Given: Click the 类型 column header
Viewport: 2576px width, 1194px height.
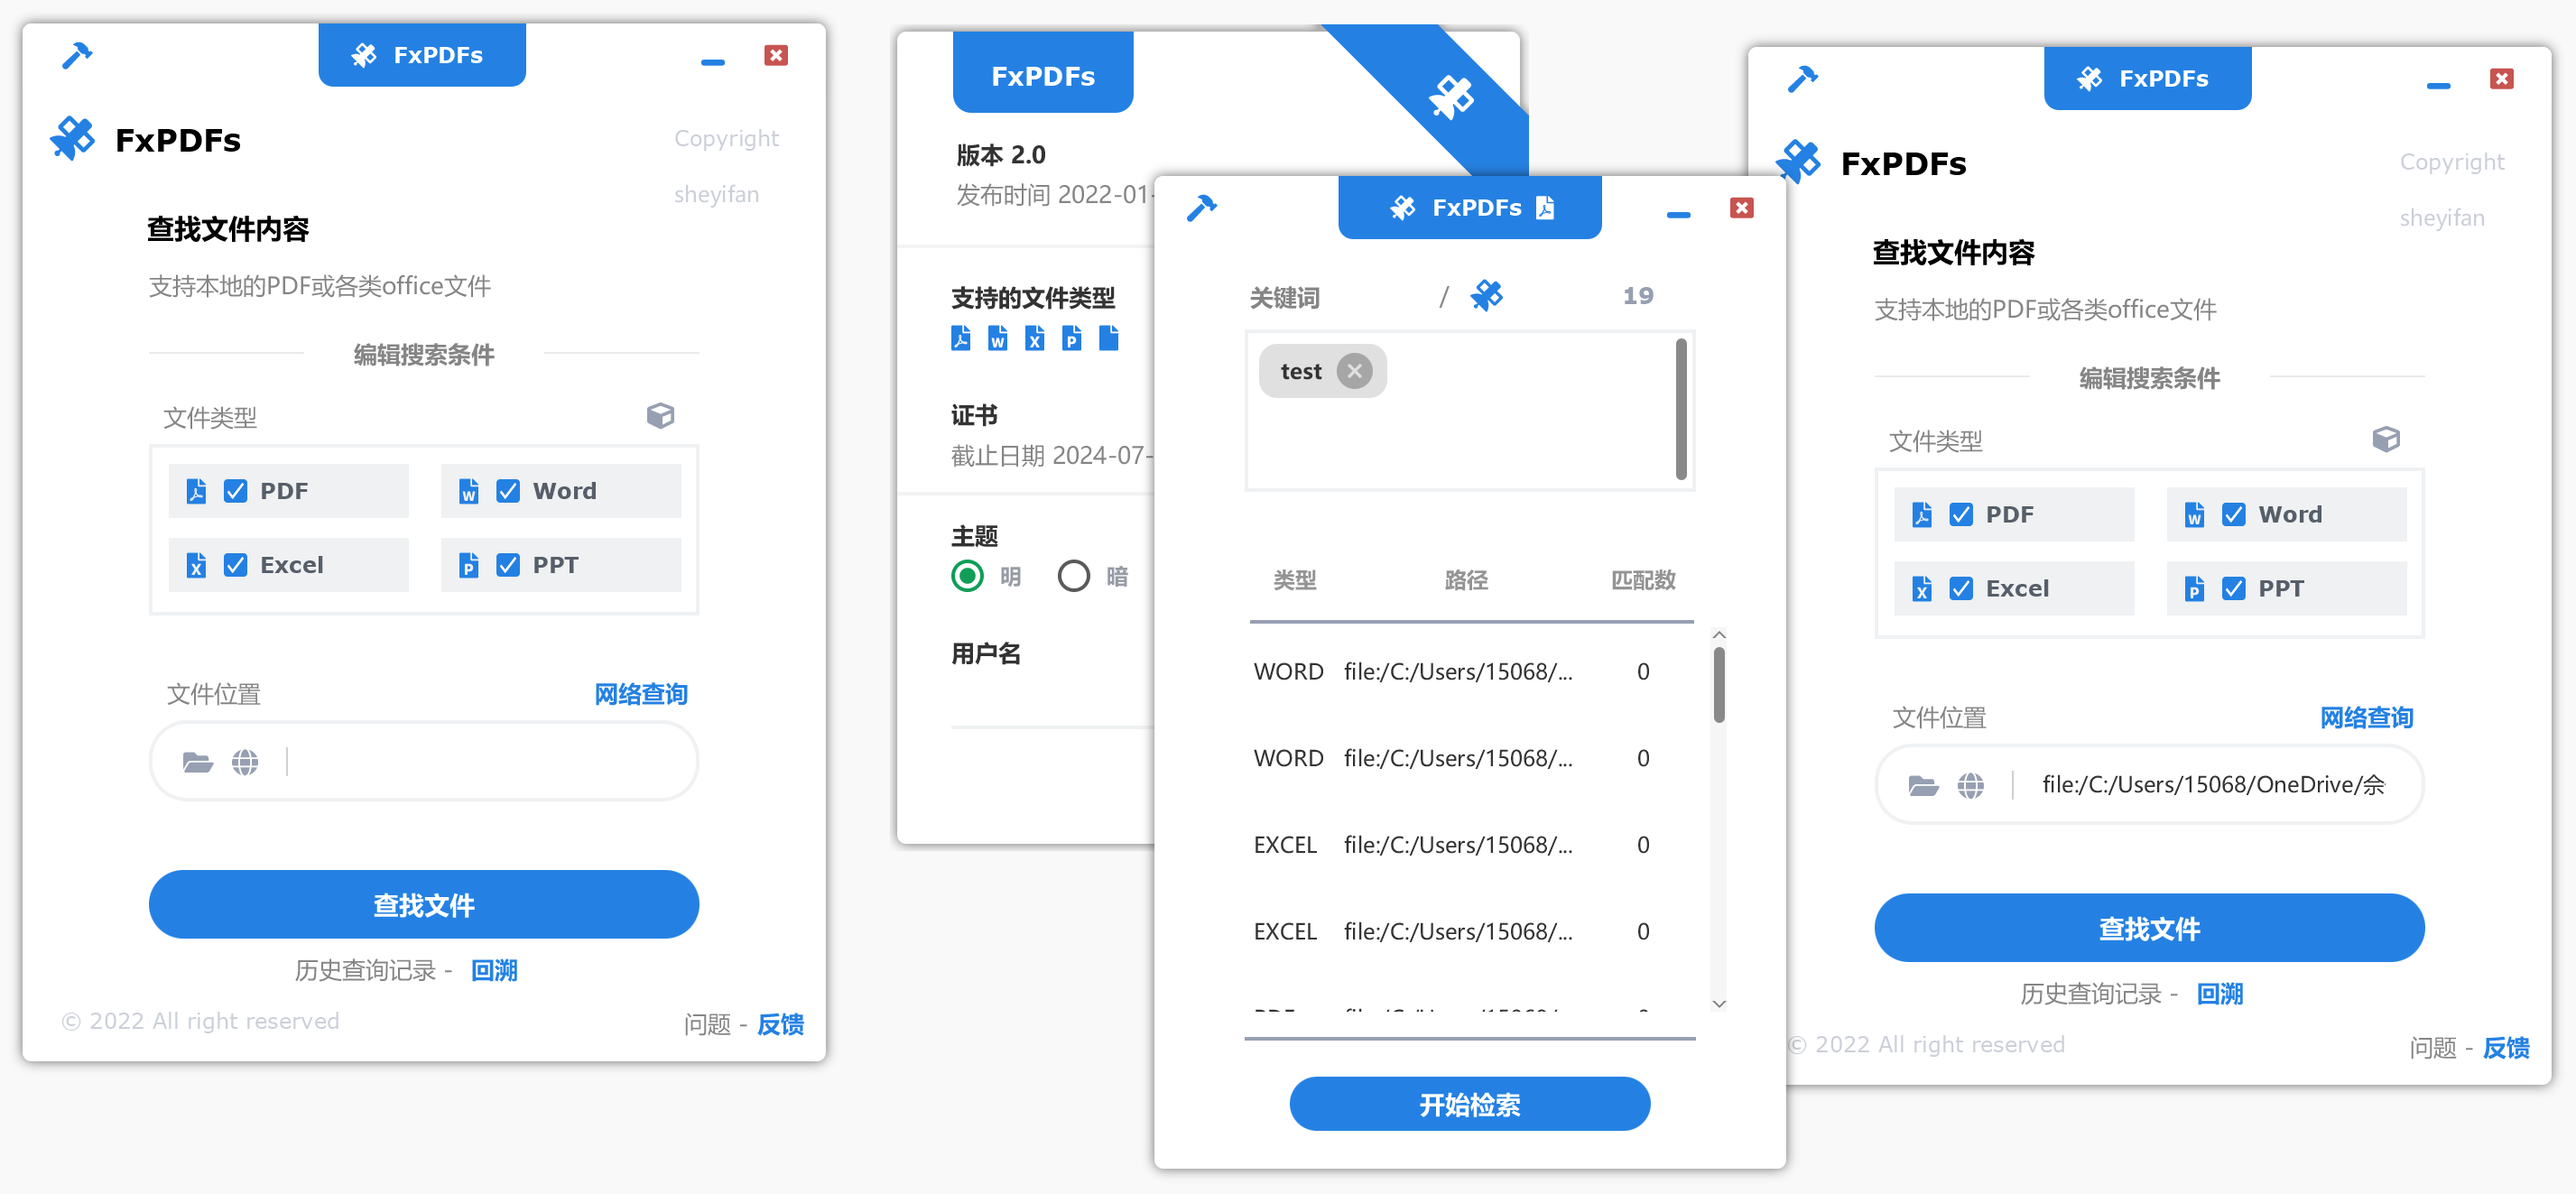Looking at the screenshot, I should [1294, 580].
